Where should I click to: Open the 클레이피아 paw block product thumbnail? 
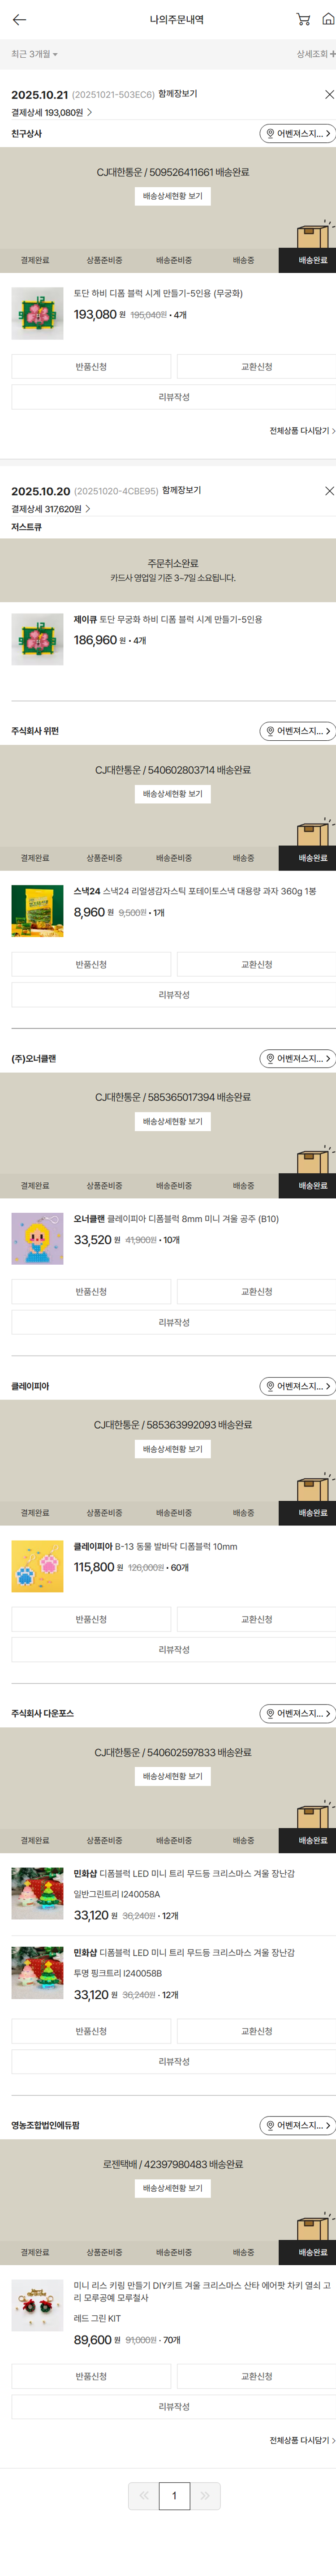[x=37, y=1565]
